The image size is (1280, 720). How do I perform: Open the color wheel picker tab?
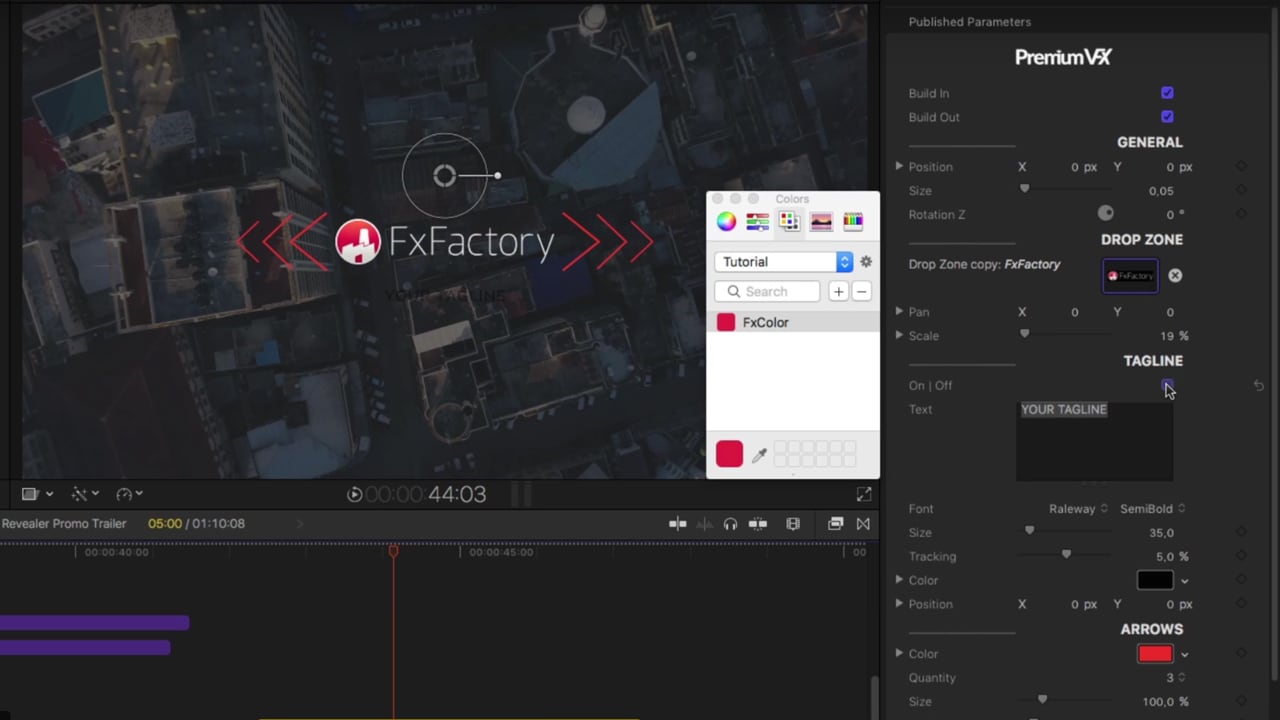point(726,222)
